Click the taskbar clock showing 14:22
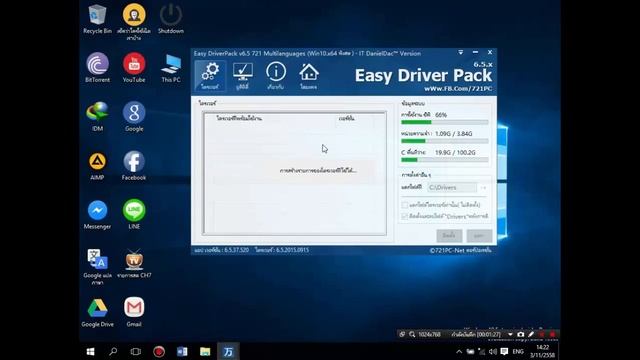This screenshot has height=360, width=640. pos(542,351)
